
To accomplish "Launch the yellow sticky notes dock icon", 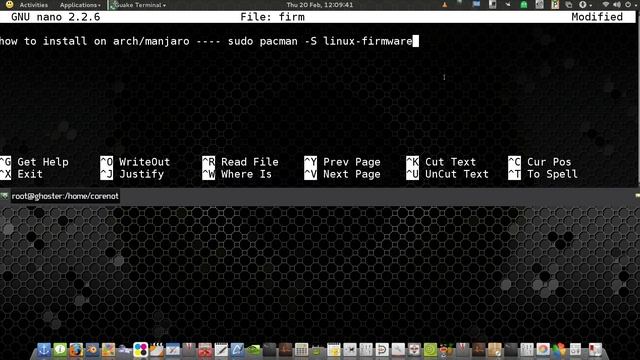I will (x=334, y=349).
